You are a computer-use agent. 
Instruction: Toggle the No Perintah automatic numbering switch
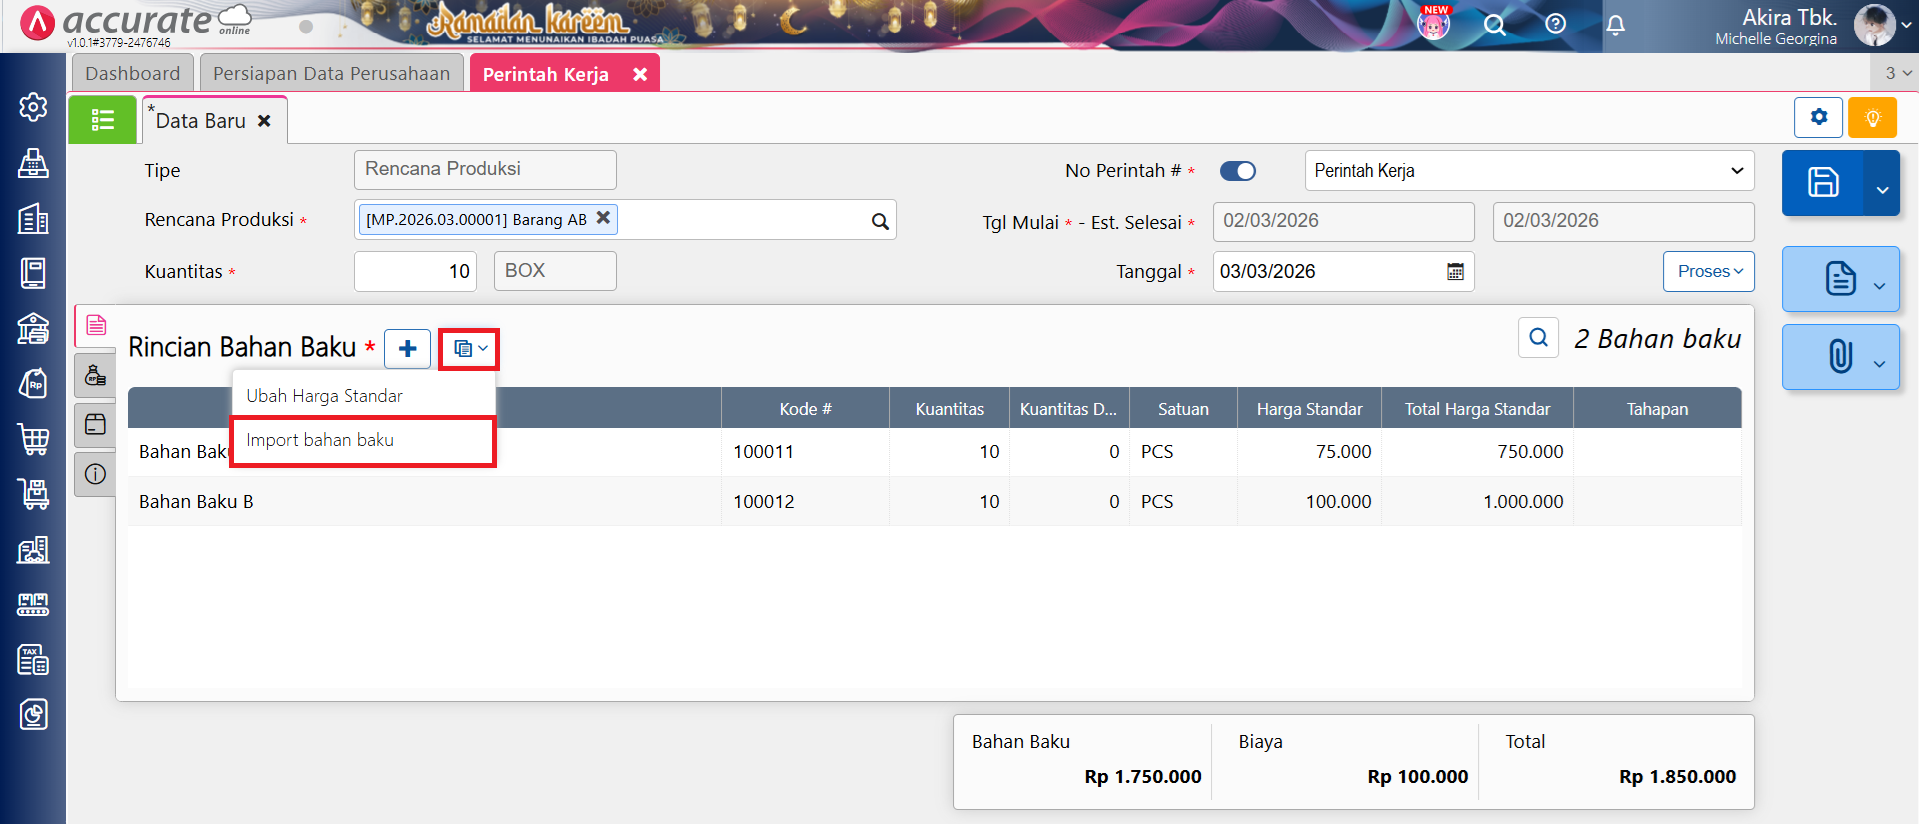(x=1237, y=171)
